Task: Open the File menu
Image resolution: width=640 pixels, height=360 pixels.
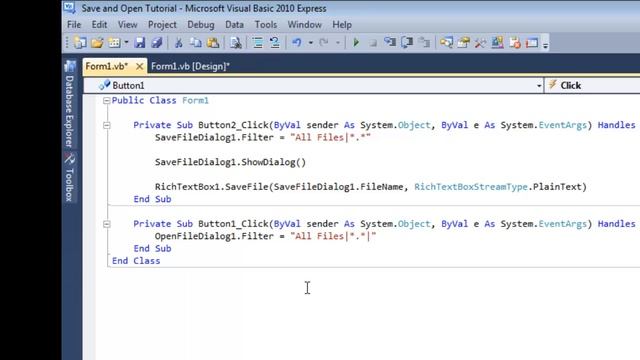Action: (74, 25)
